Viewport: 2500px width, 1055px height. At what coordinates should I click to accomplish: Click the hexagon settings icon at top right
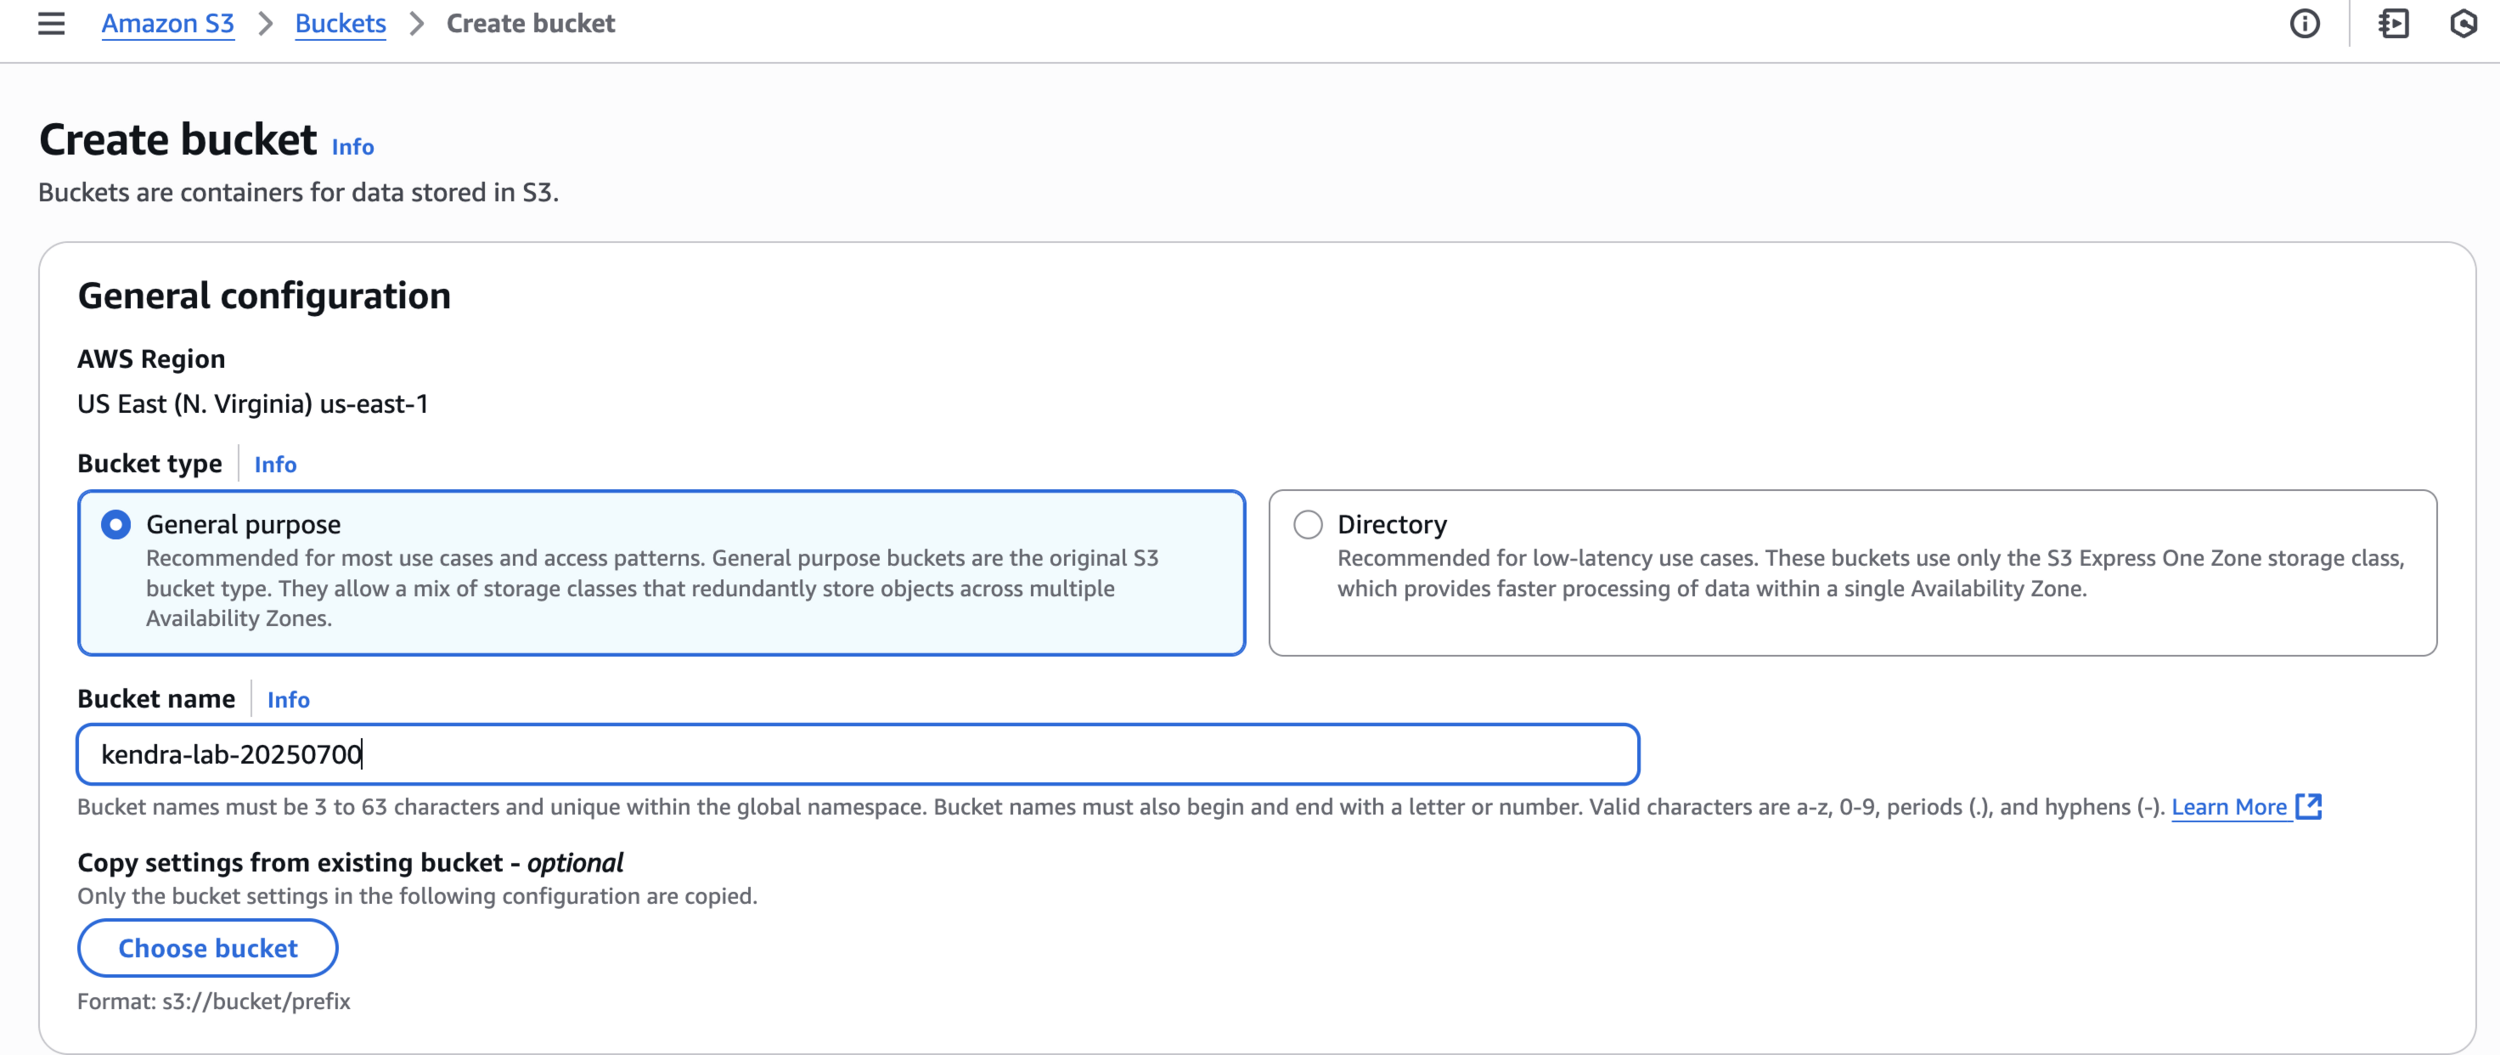point(2463,23)
